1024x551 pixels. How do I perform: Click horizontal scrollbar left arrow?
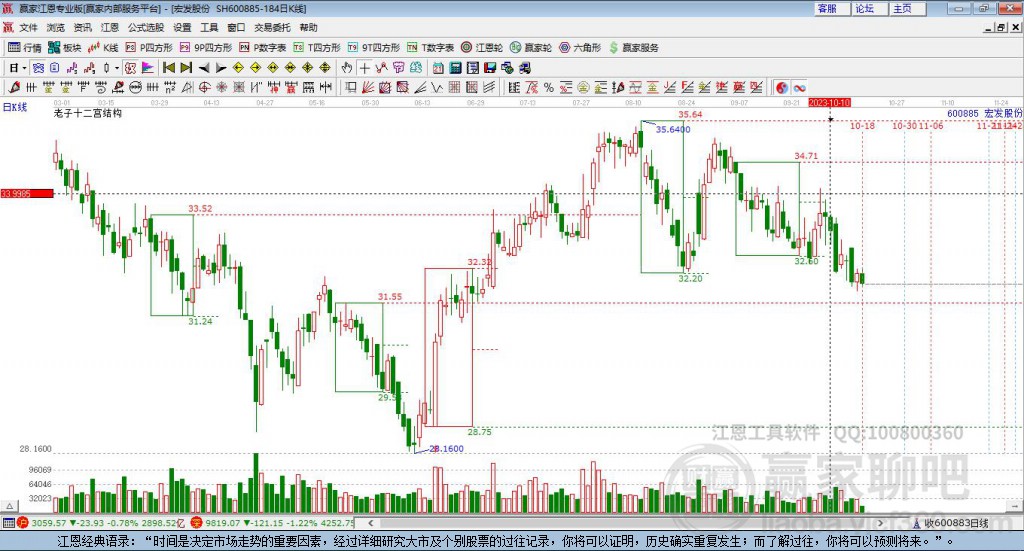tap(371, 523)
